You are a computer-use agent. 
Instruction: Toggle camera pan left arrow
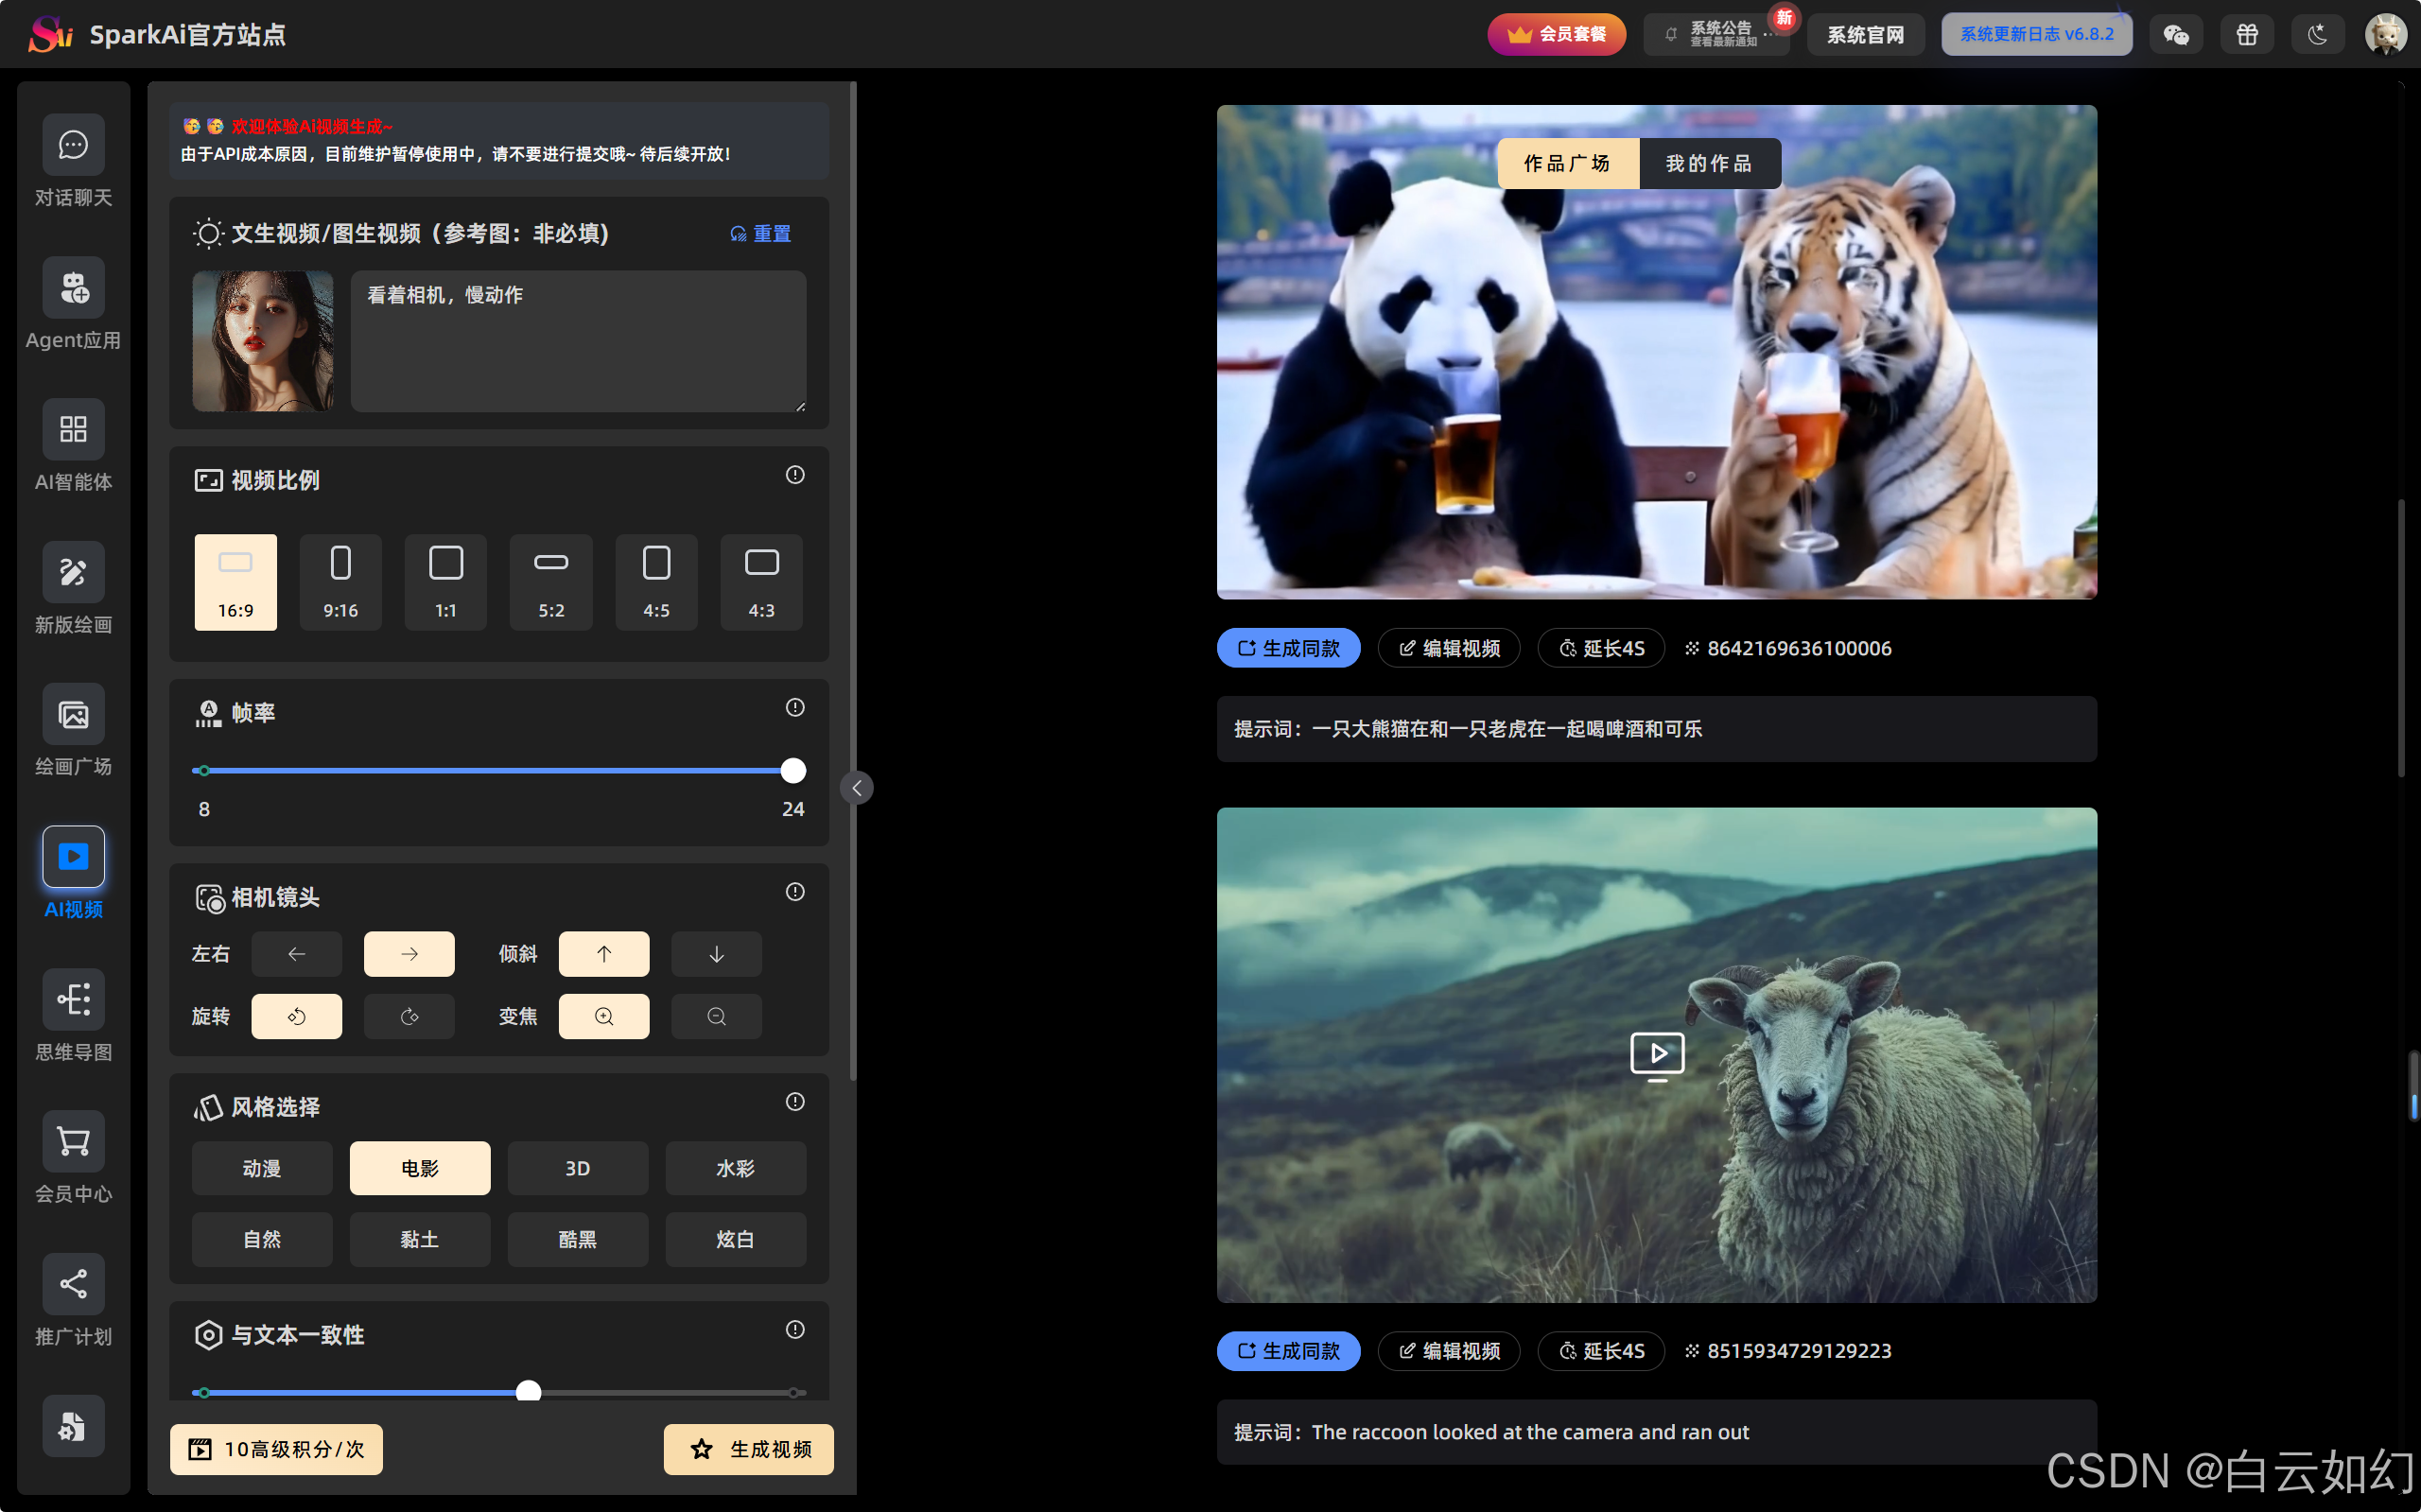[296, 954]
